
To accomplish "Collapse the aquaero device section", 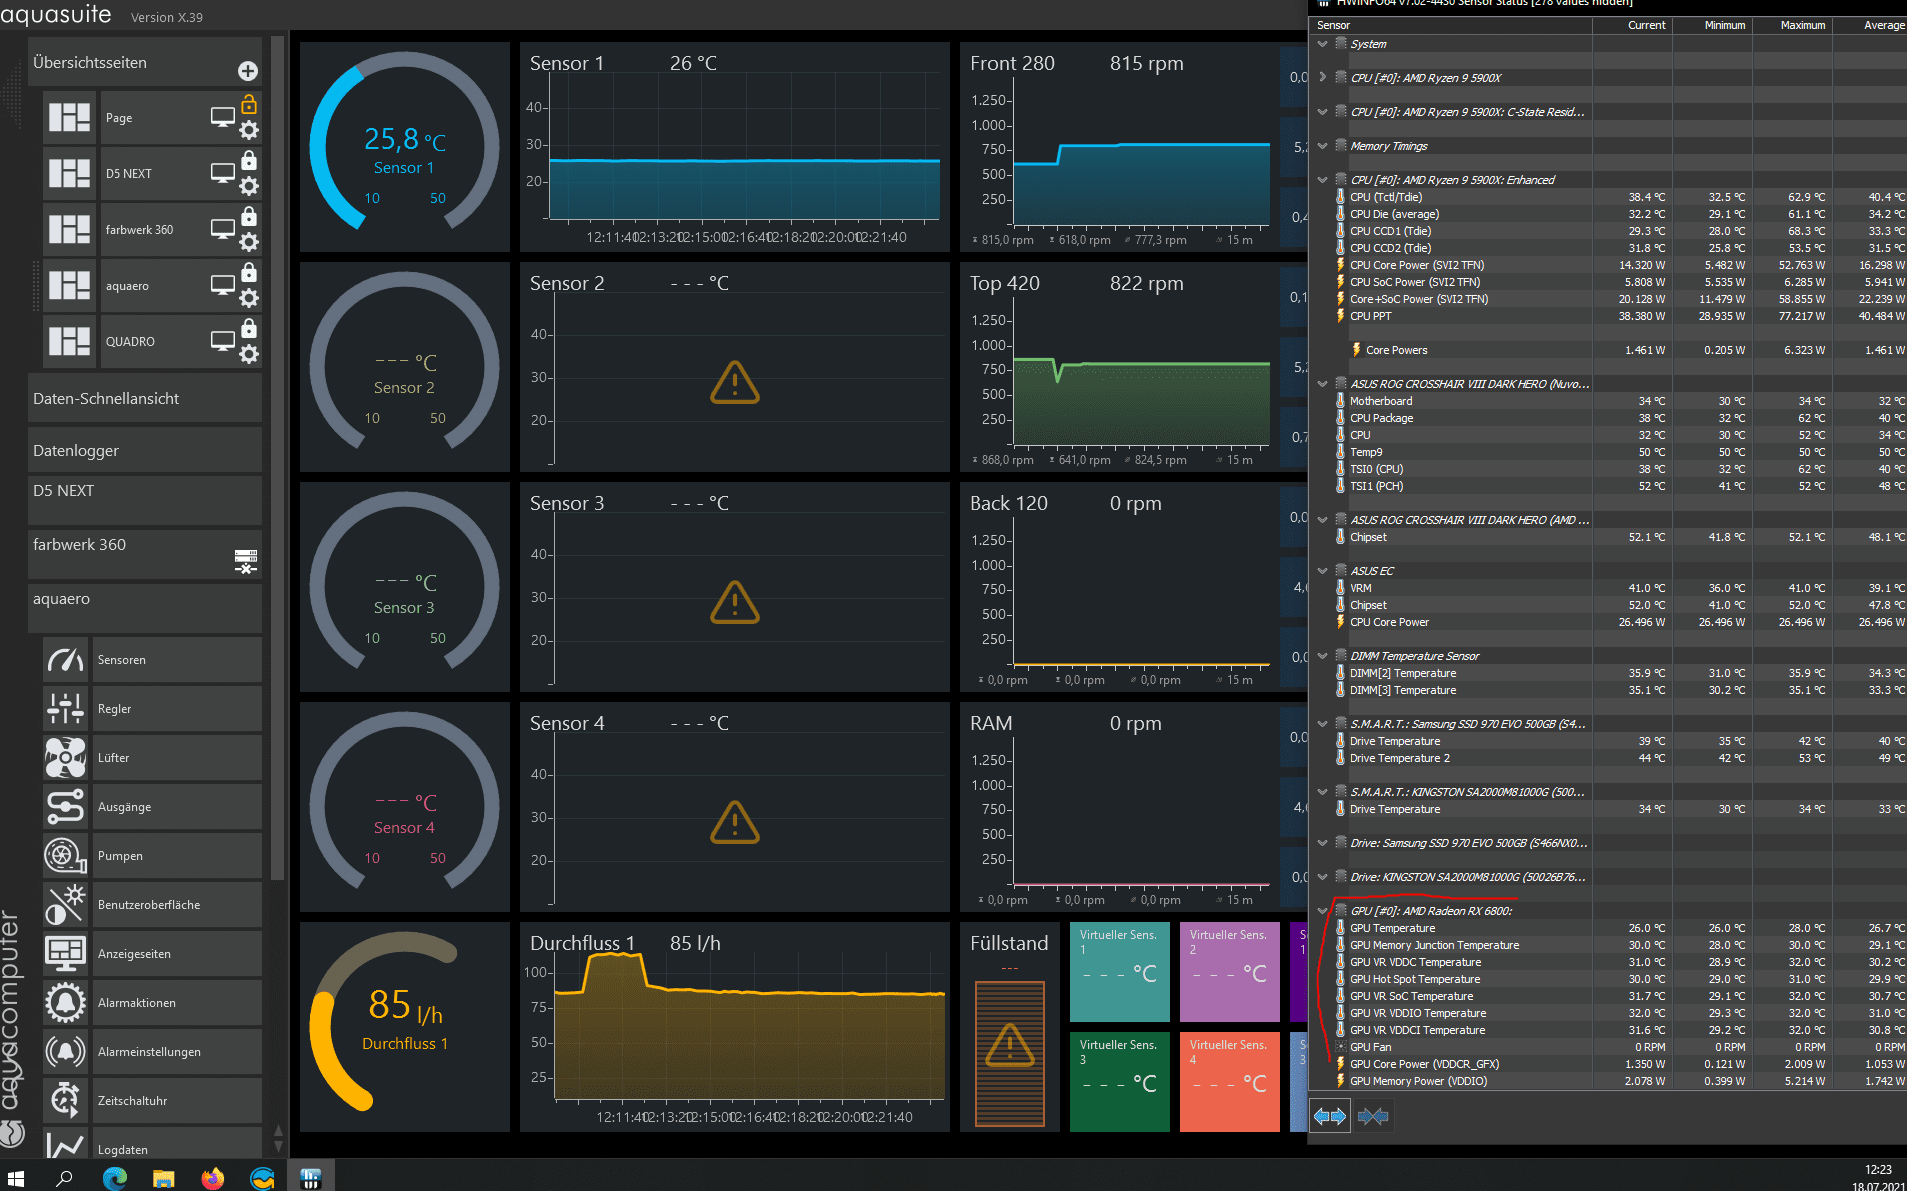I will click(x=145, y=608).
